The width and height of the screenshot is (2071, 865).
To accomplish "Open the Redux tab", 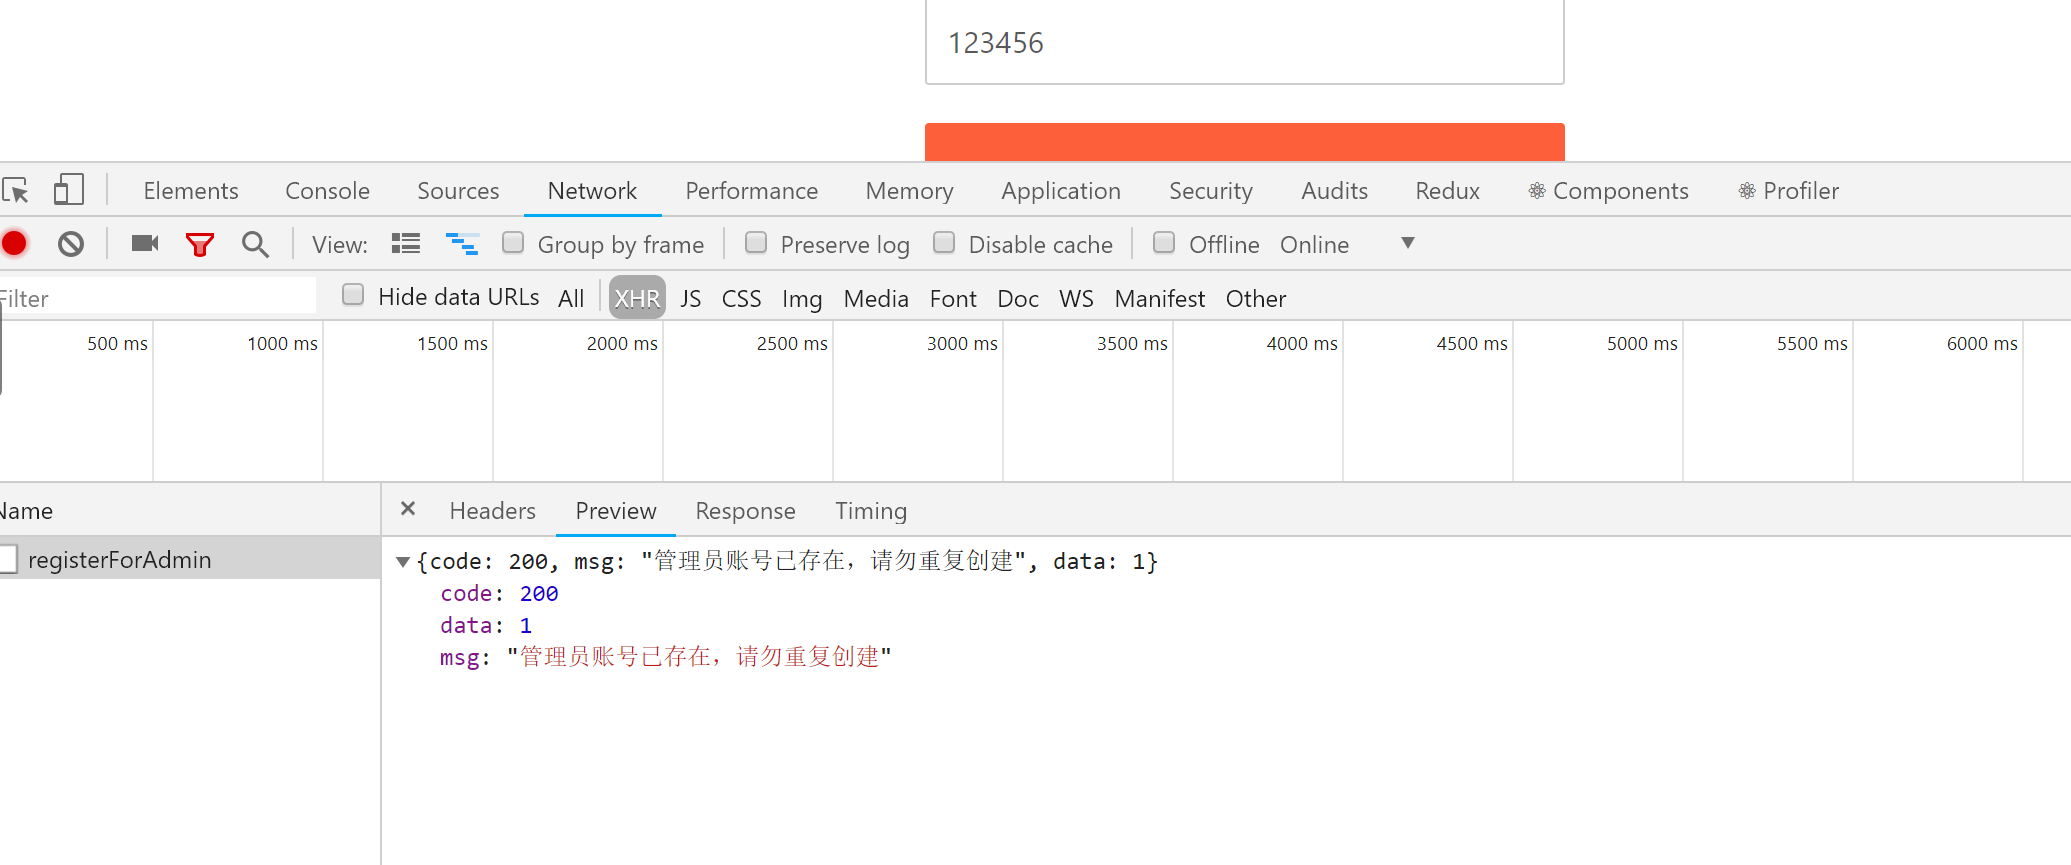I will coord(1448,191).
